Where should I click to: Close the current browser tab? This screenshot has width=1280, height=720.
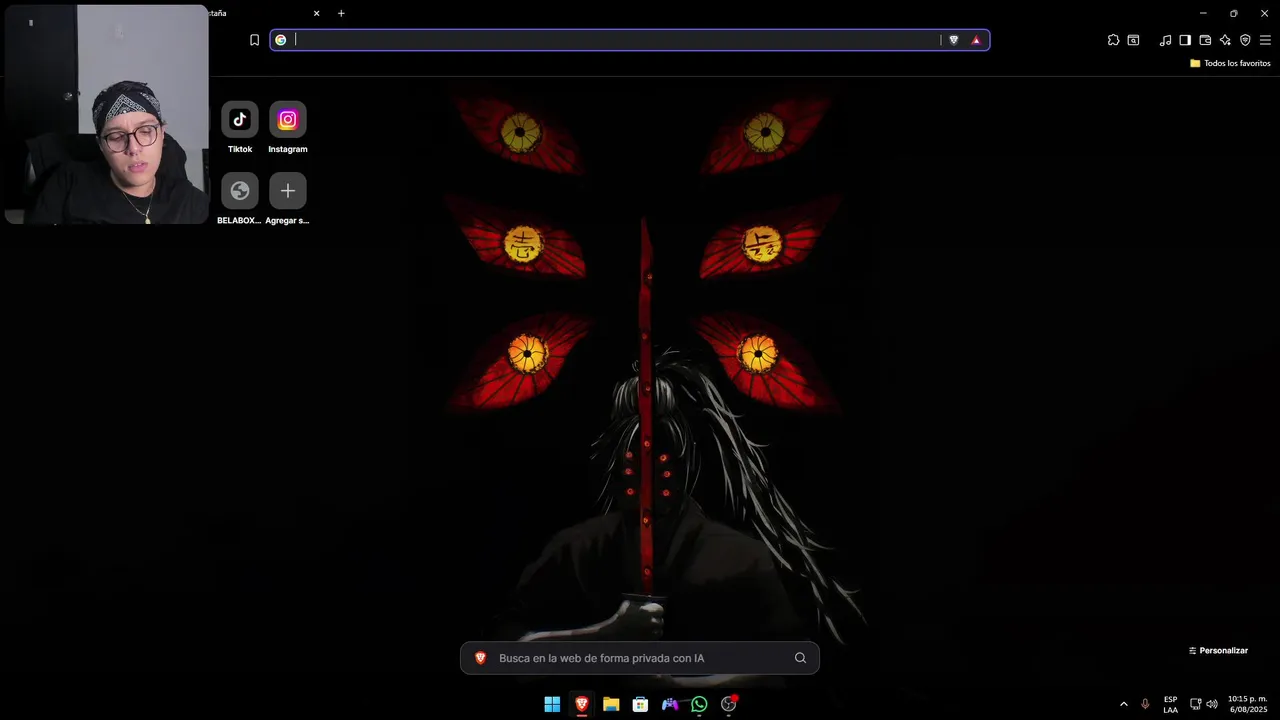point(317,13)
